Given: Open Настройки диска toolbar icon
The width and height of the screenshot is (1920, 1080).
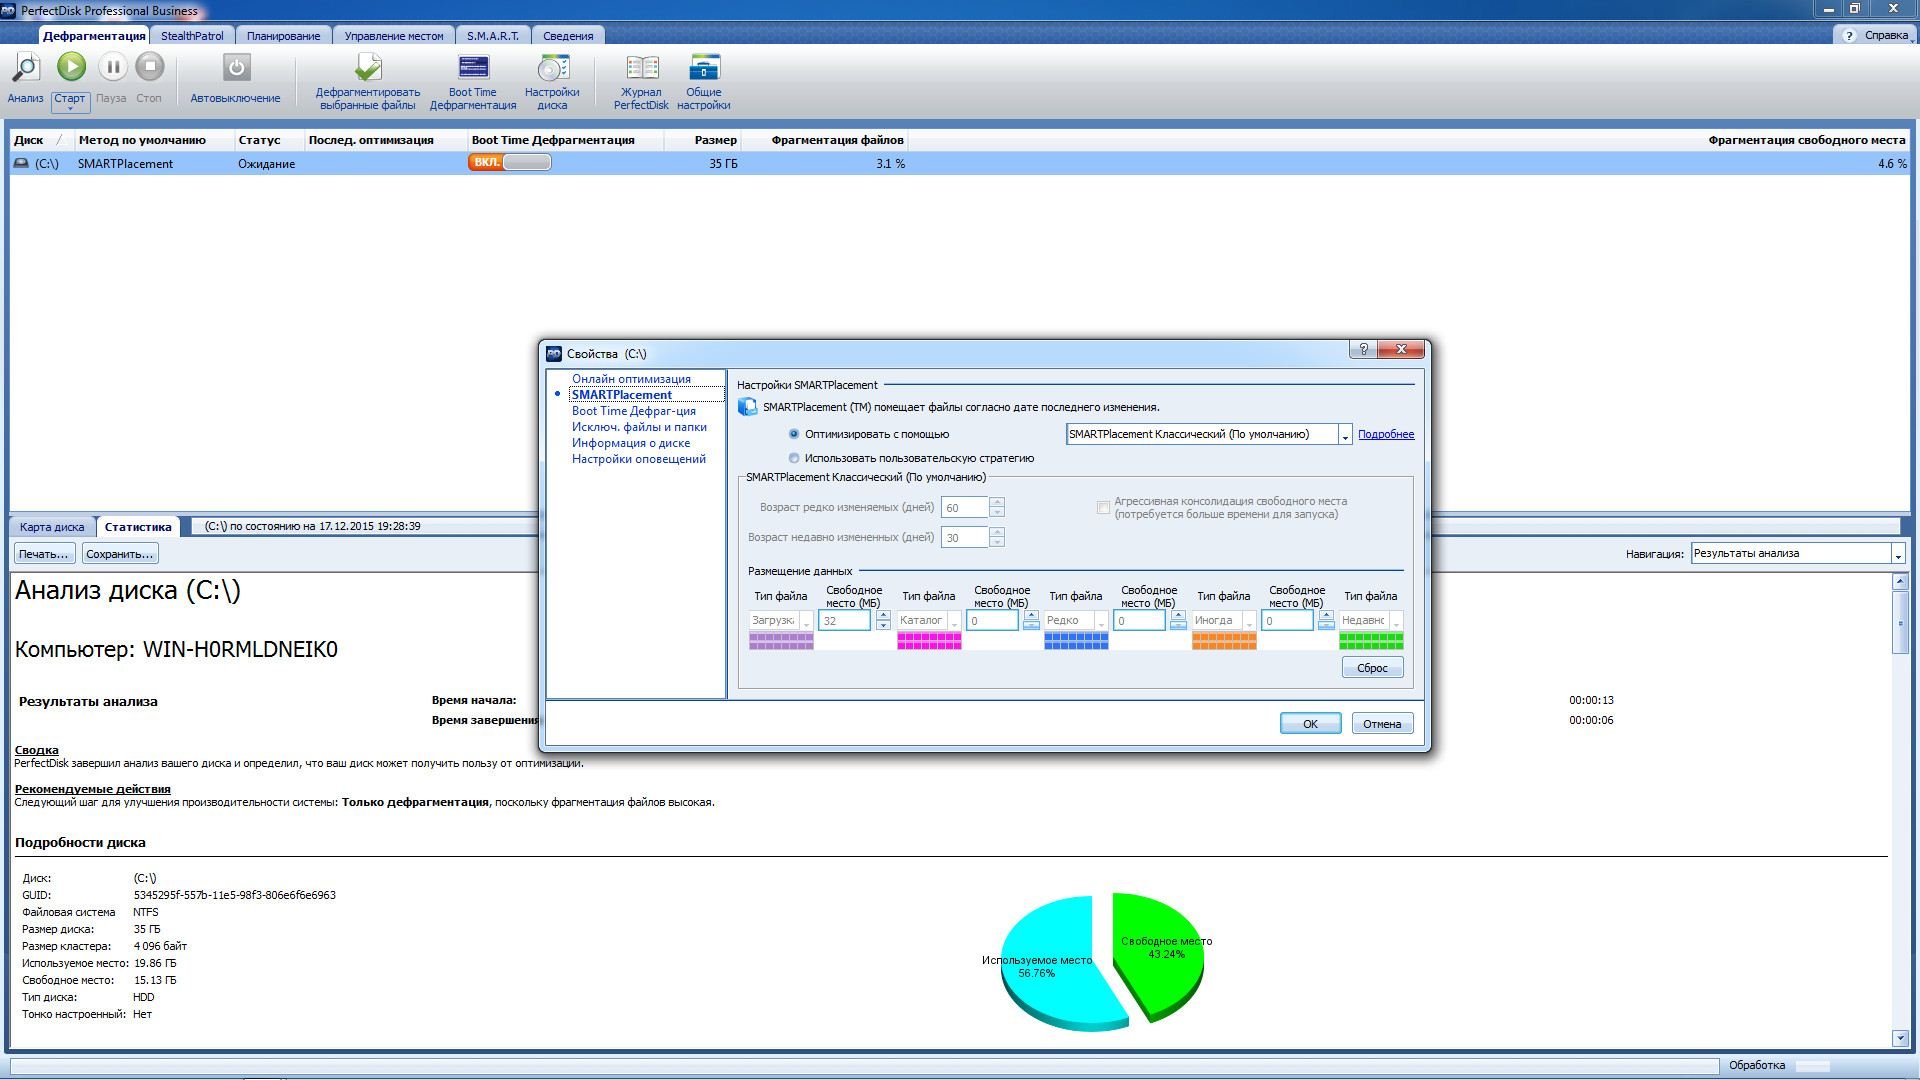Looking at the screenshot, I should (552, 68).
